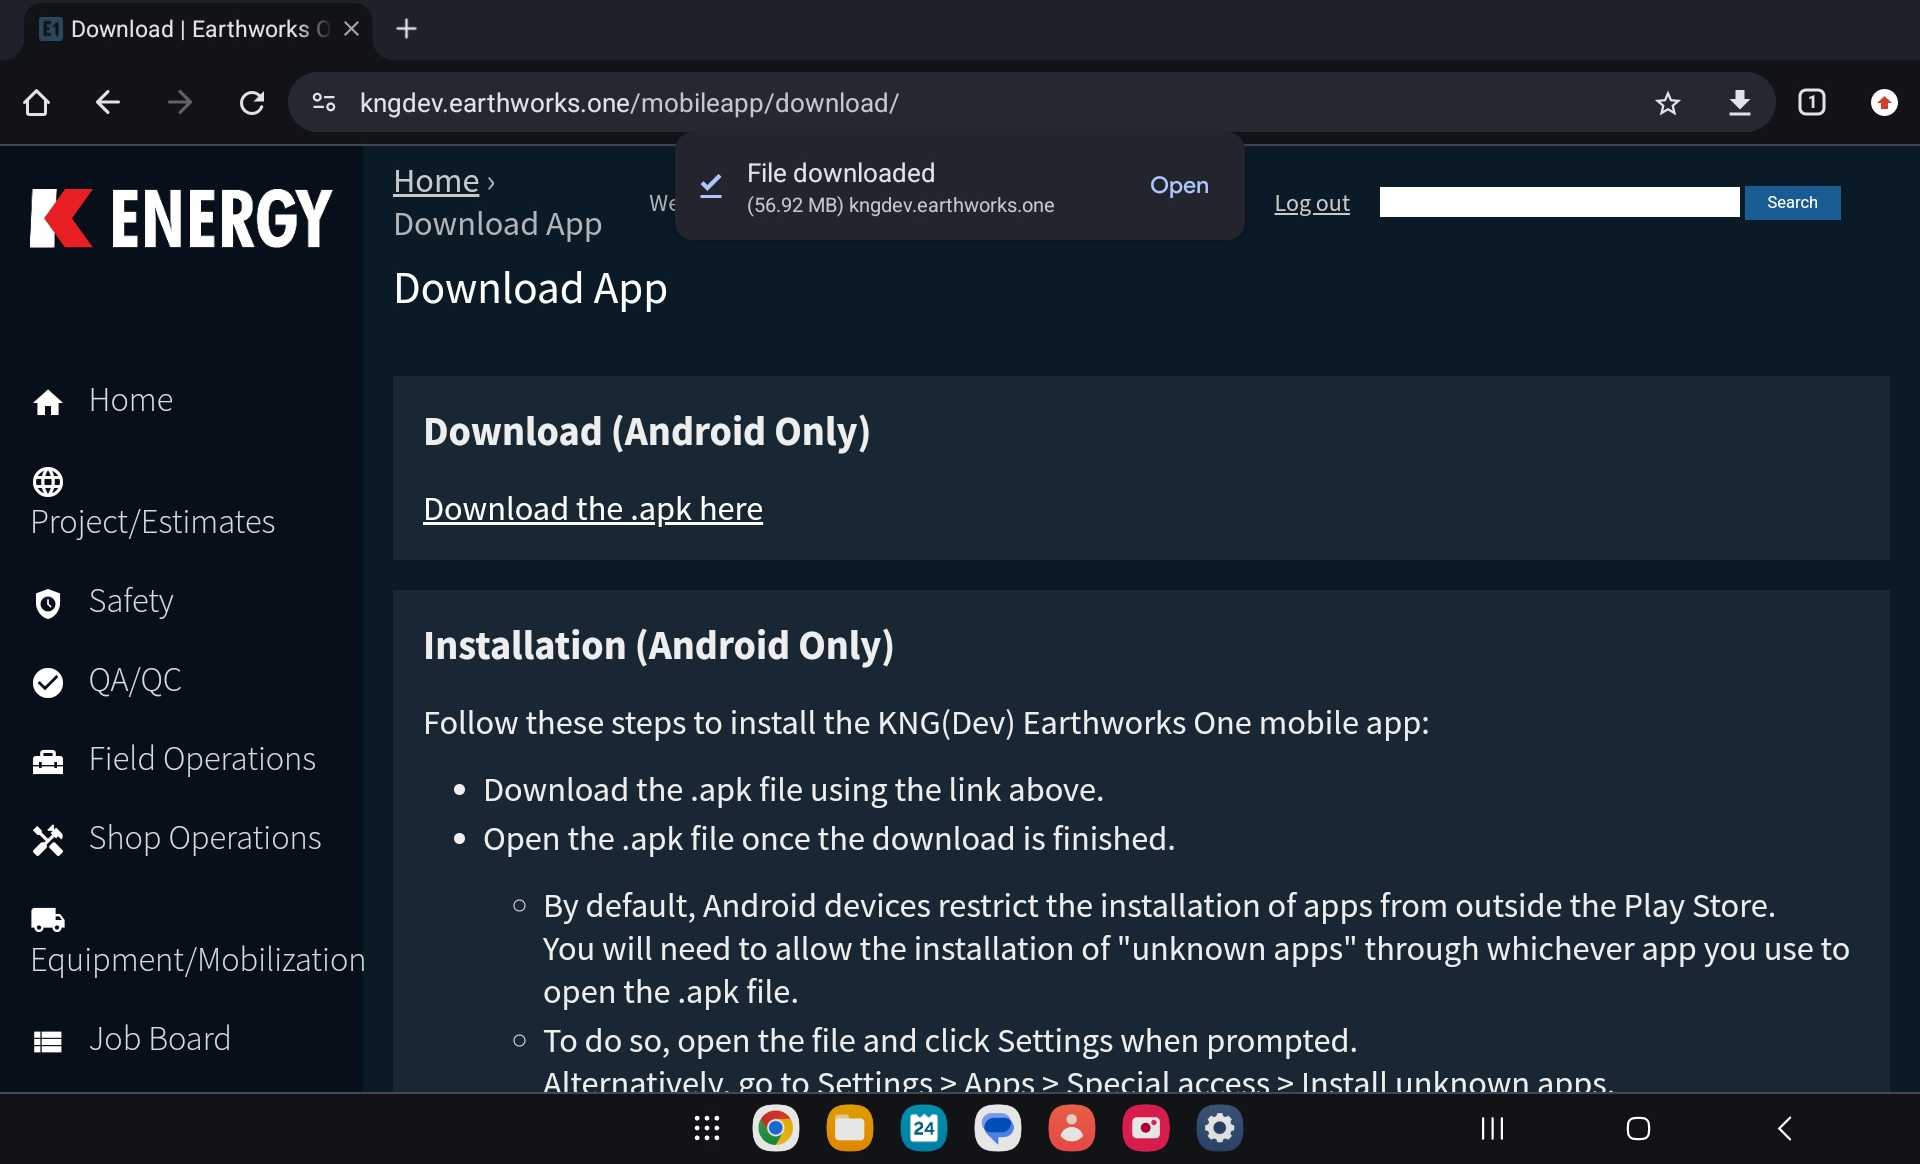
Task: Open QA/QC sidebar section
Action: [x=134, y=681]
